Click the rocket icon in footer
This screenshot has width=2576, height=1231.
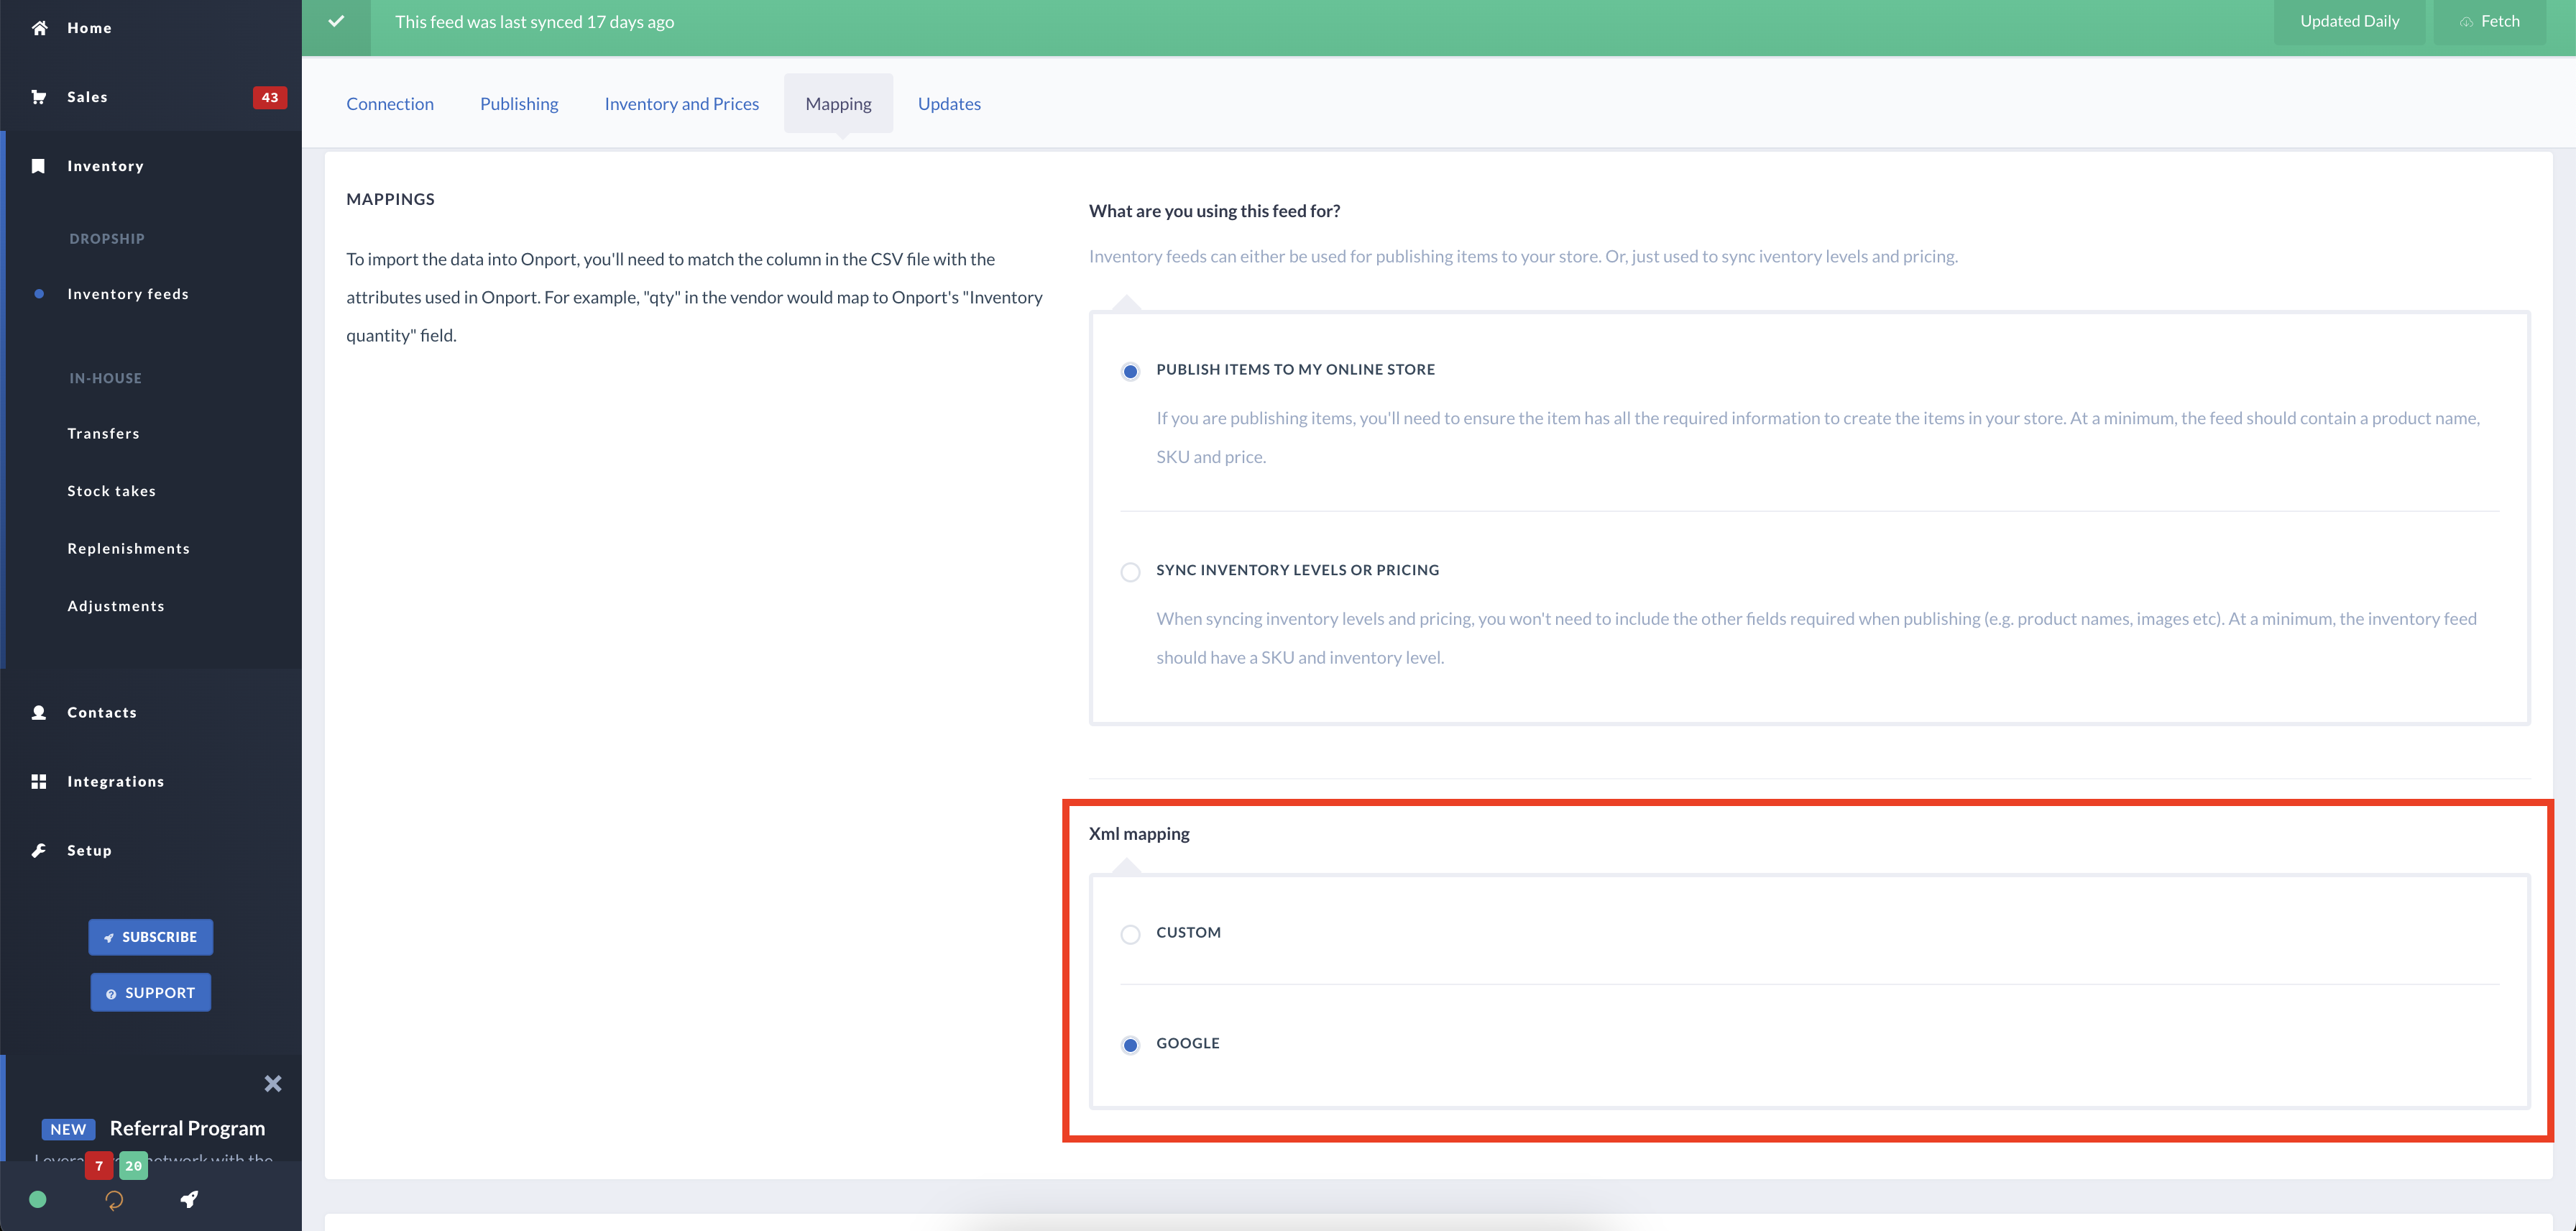(x=189, y=1199)
